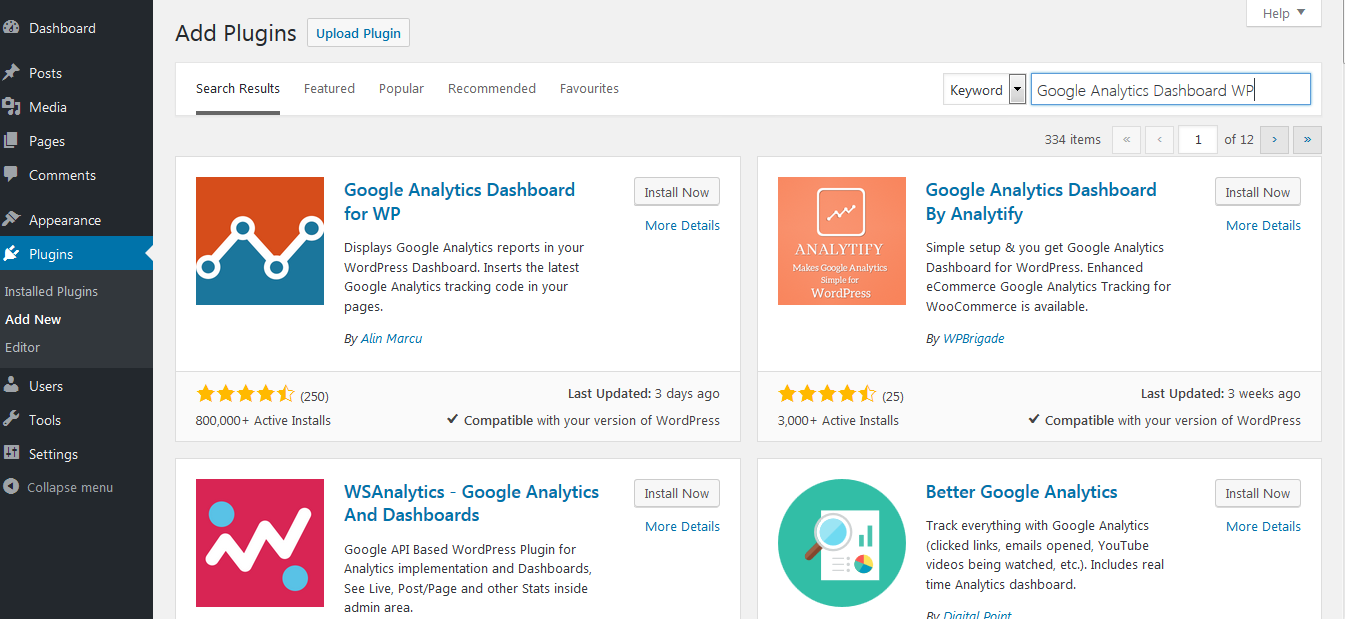Screen dimensions: 1345x619
Task: Go to previous page of results
Action: (x=1160, y=139)
